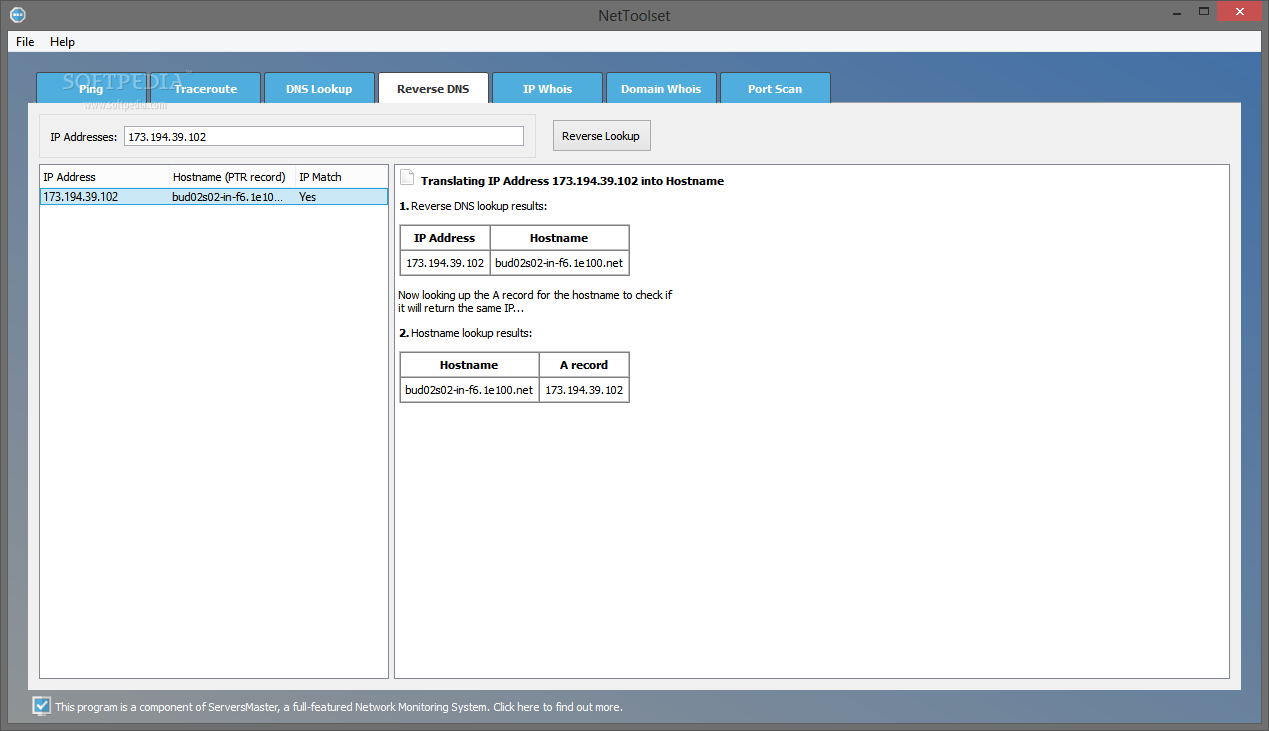Image resolution: width=1269 pixels, height=731 pixels.
Task: Click the A record header cell
Action: coord(584,365)
